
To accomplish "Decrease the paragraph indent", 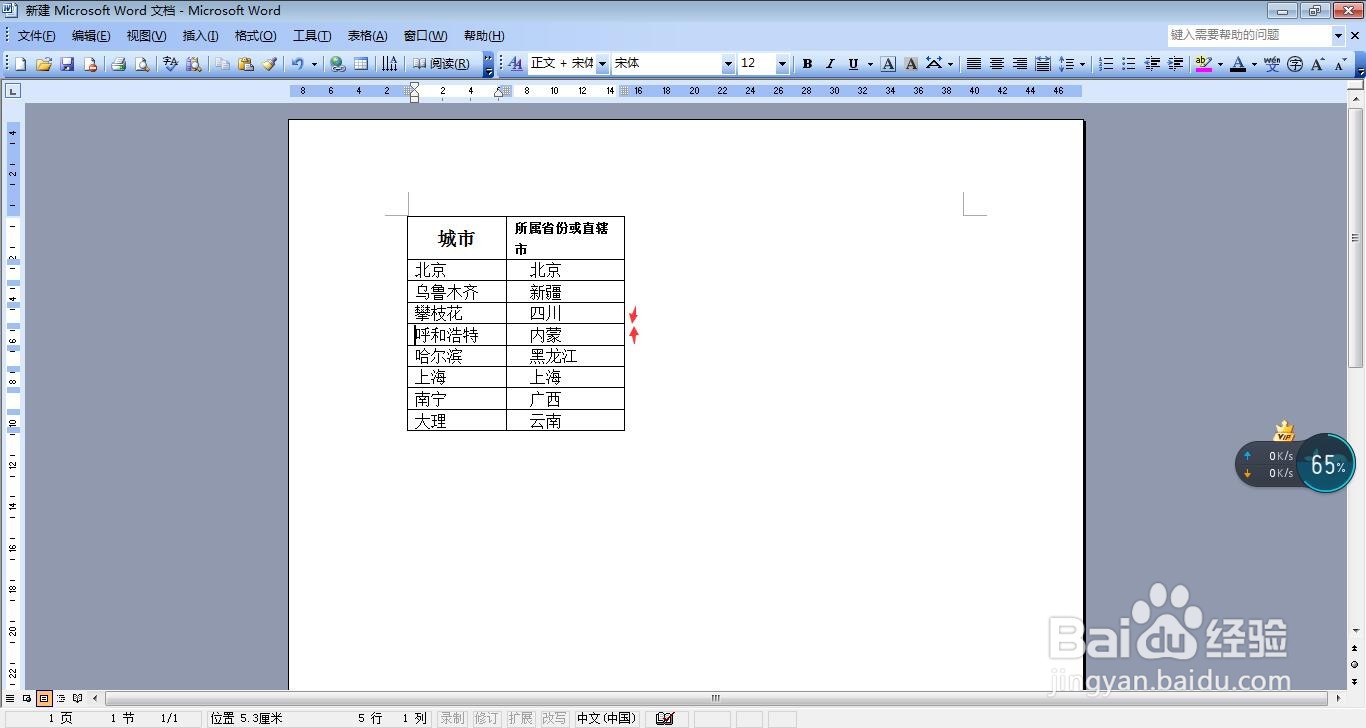I will point(1152,64).
